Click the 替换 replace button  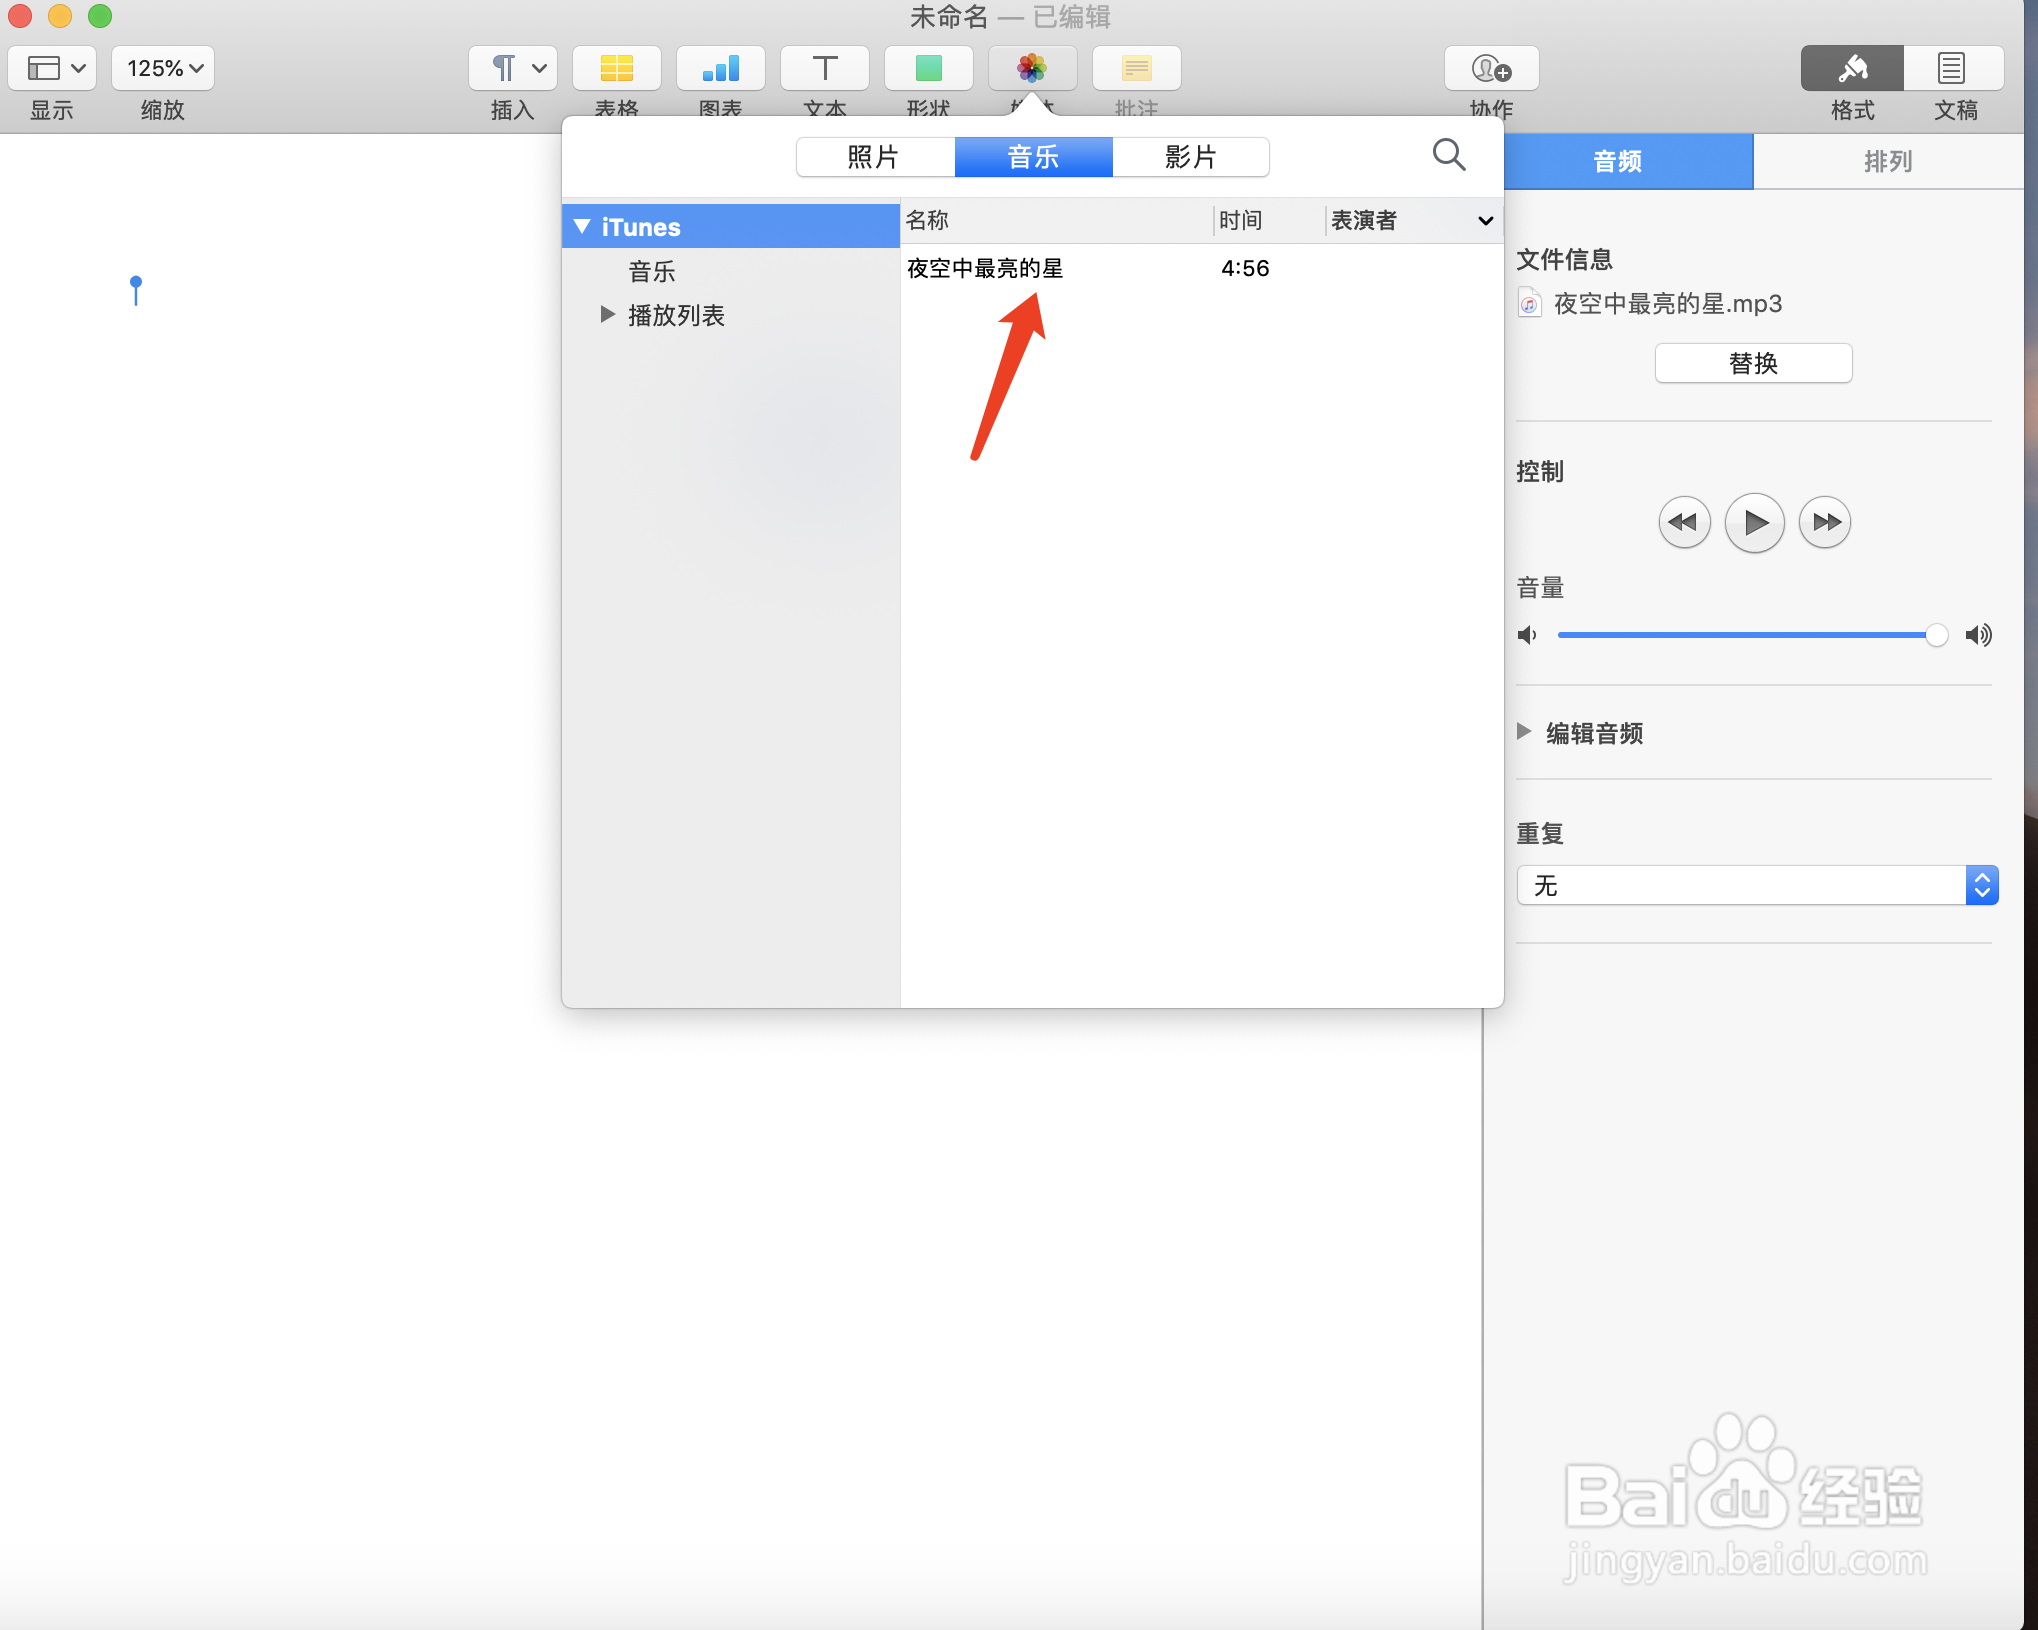pyautogui.click(x=1753, y=363)
